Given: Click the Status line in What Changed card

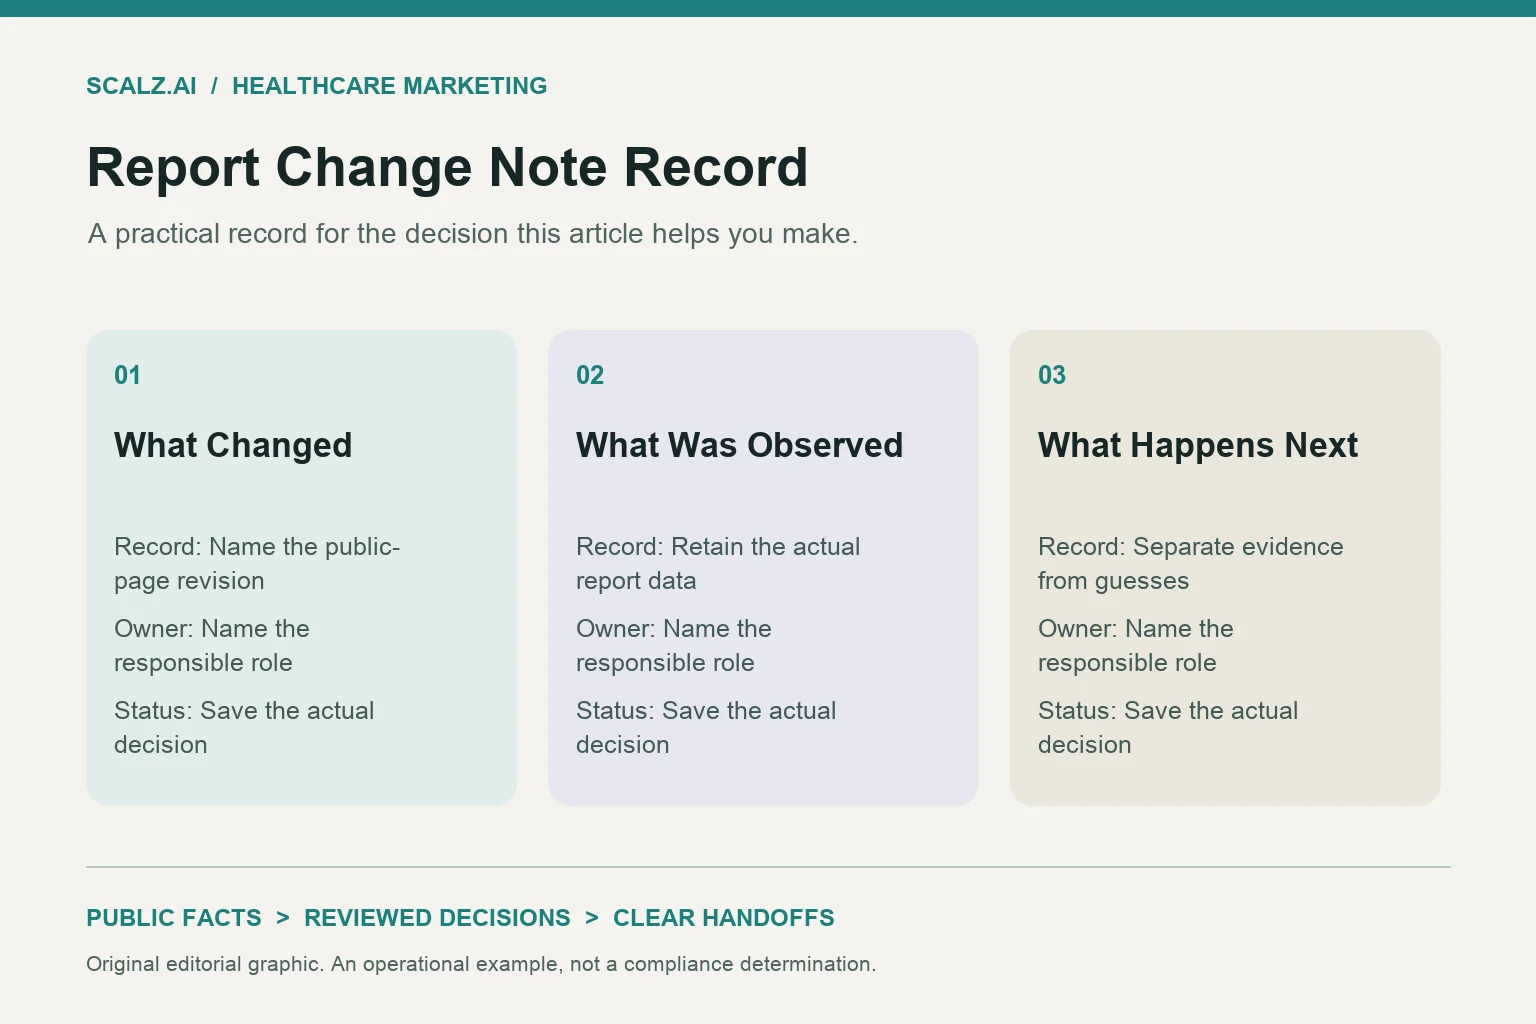Looking at the screenshot, I should point(244,728).
